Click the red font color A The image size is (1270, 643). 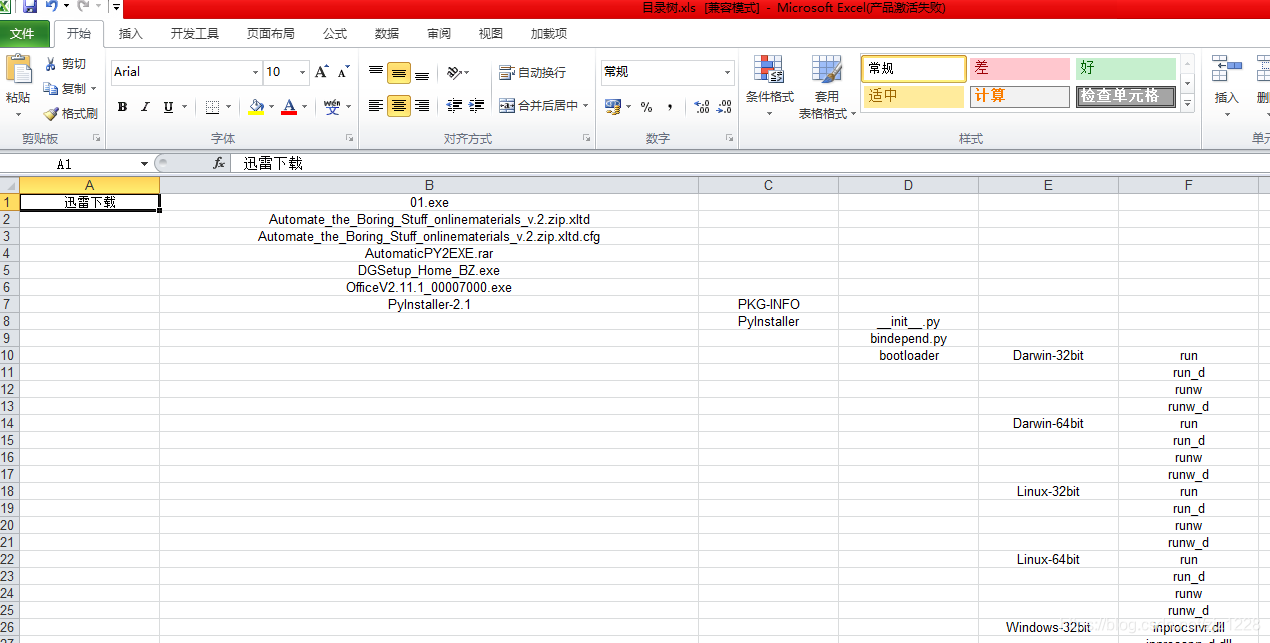(289, 107)
